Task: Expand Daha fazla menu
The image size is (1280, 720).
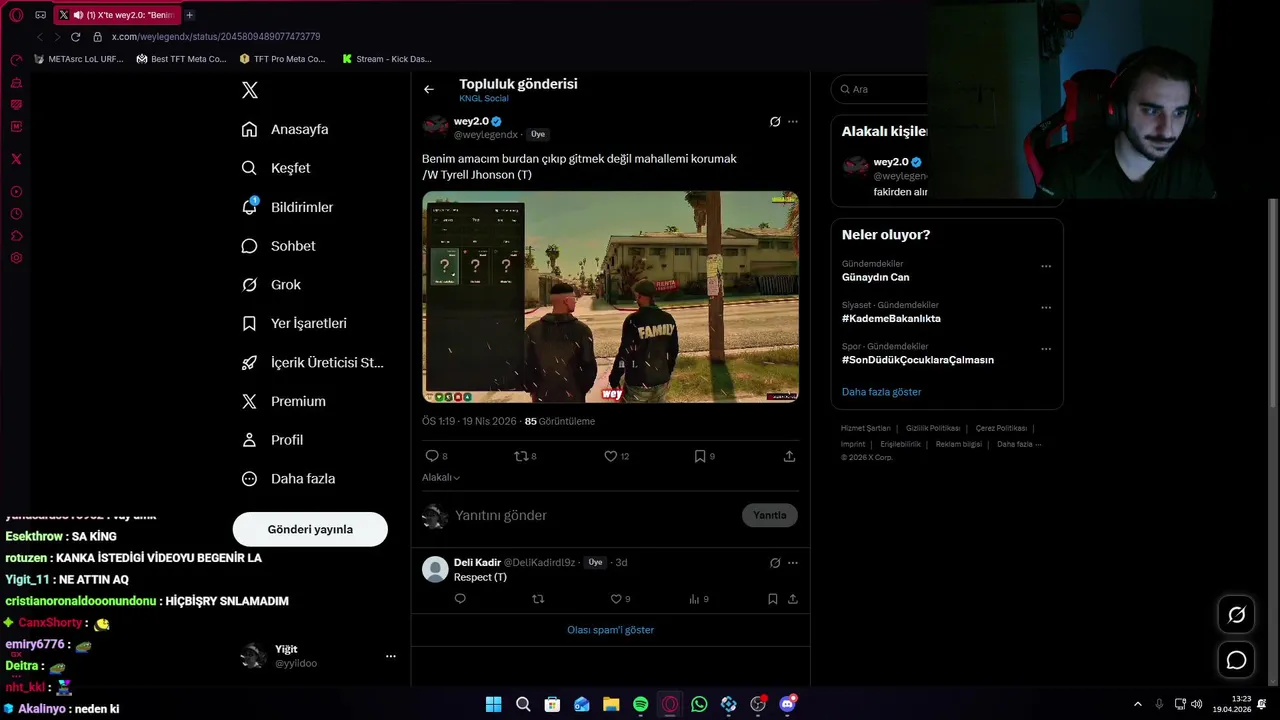Action: pos(288,479)
